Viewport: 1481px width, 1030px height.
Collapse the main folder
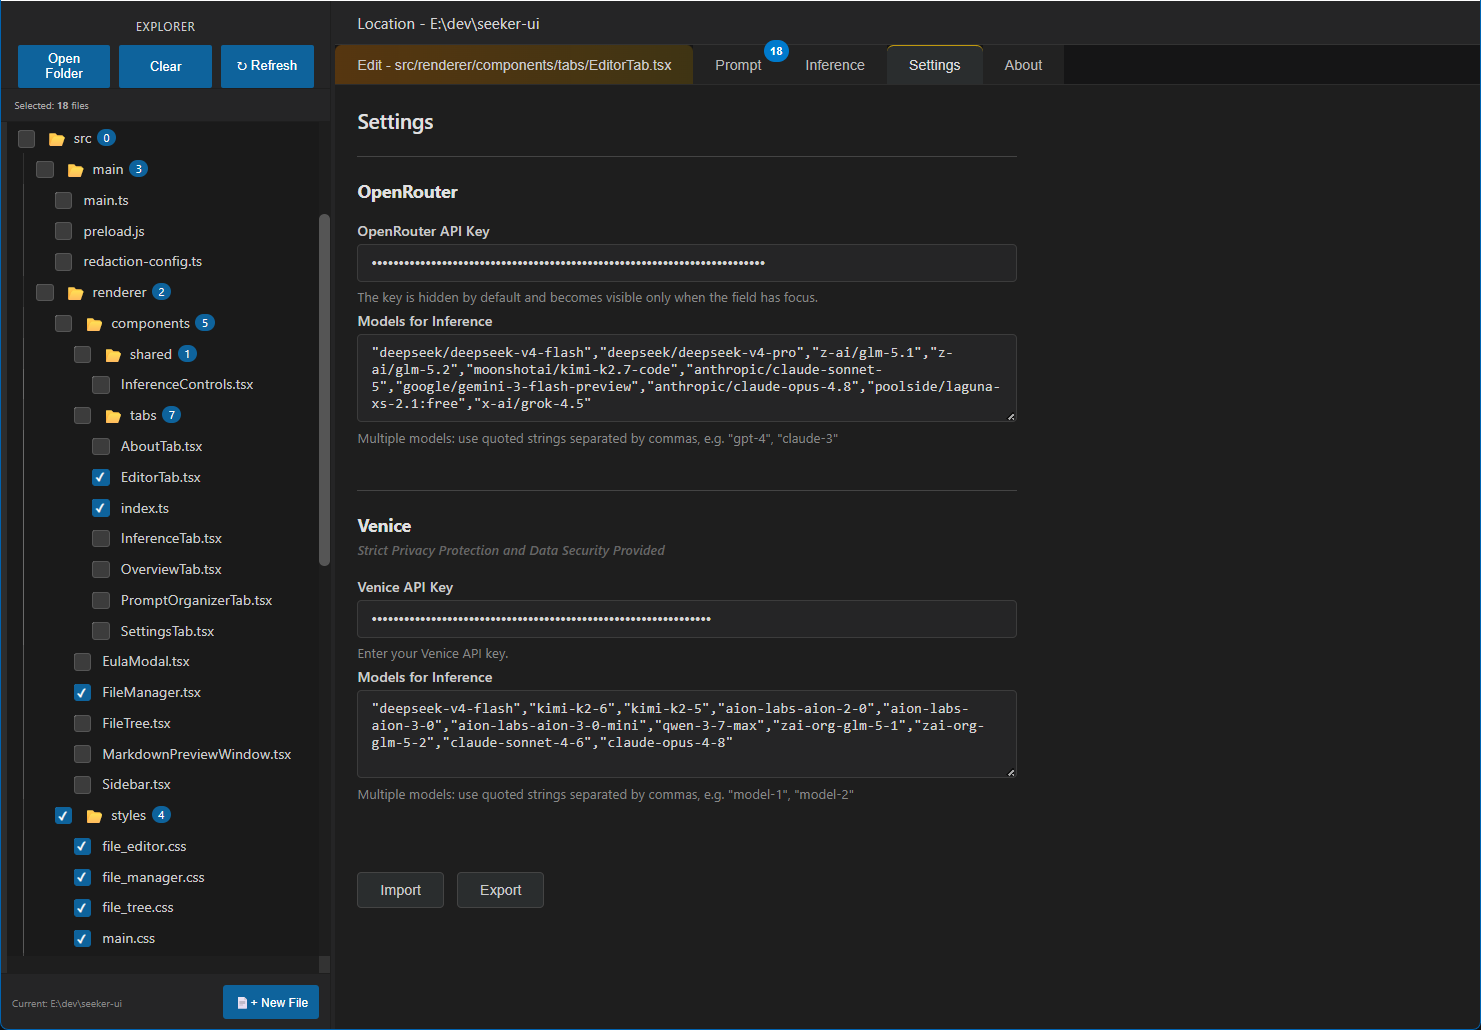108,170
